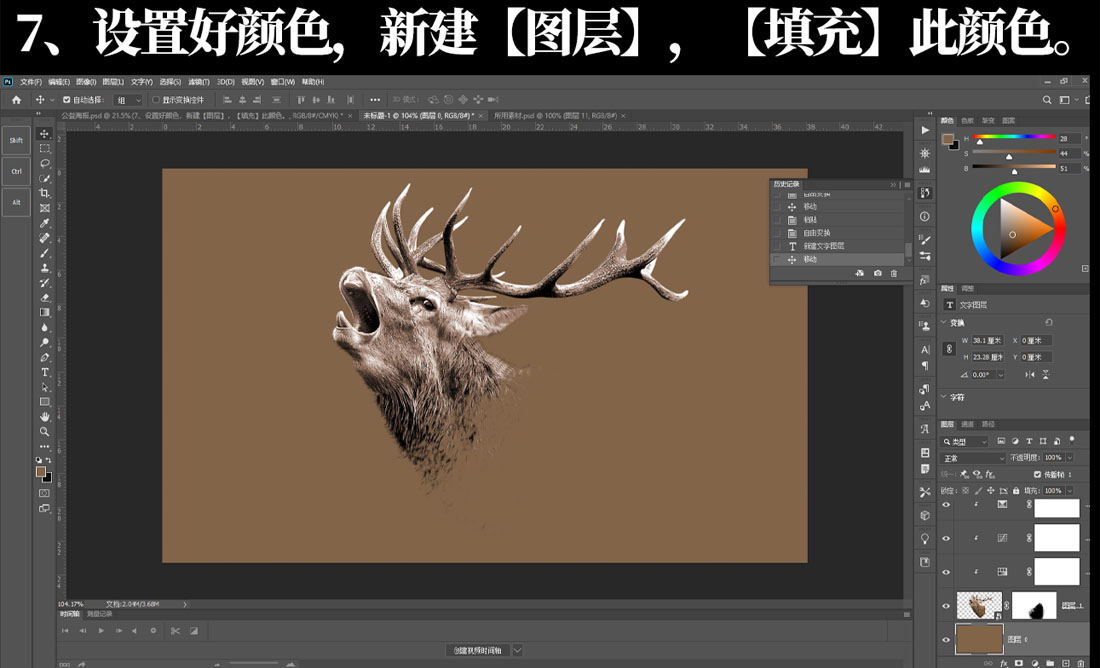Hide the 图层 0 brown layer
This screenshot has height=668, width=1100.
(946, 639)
